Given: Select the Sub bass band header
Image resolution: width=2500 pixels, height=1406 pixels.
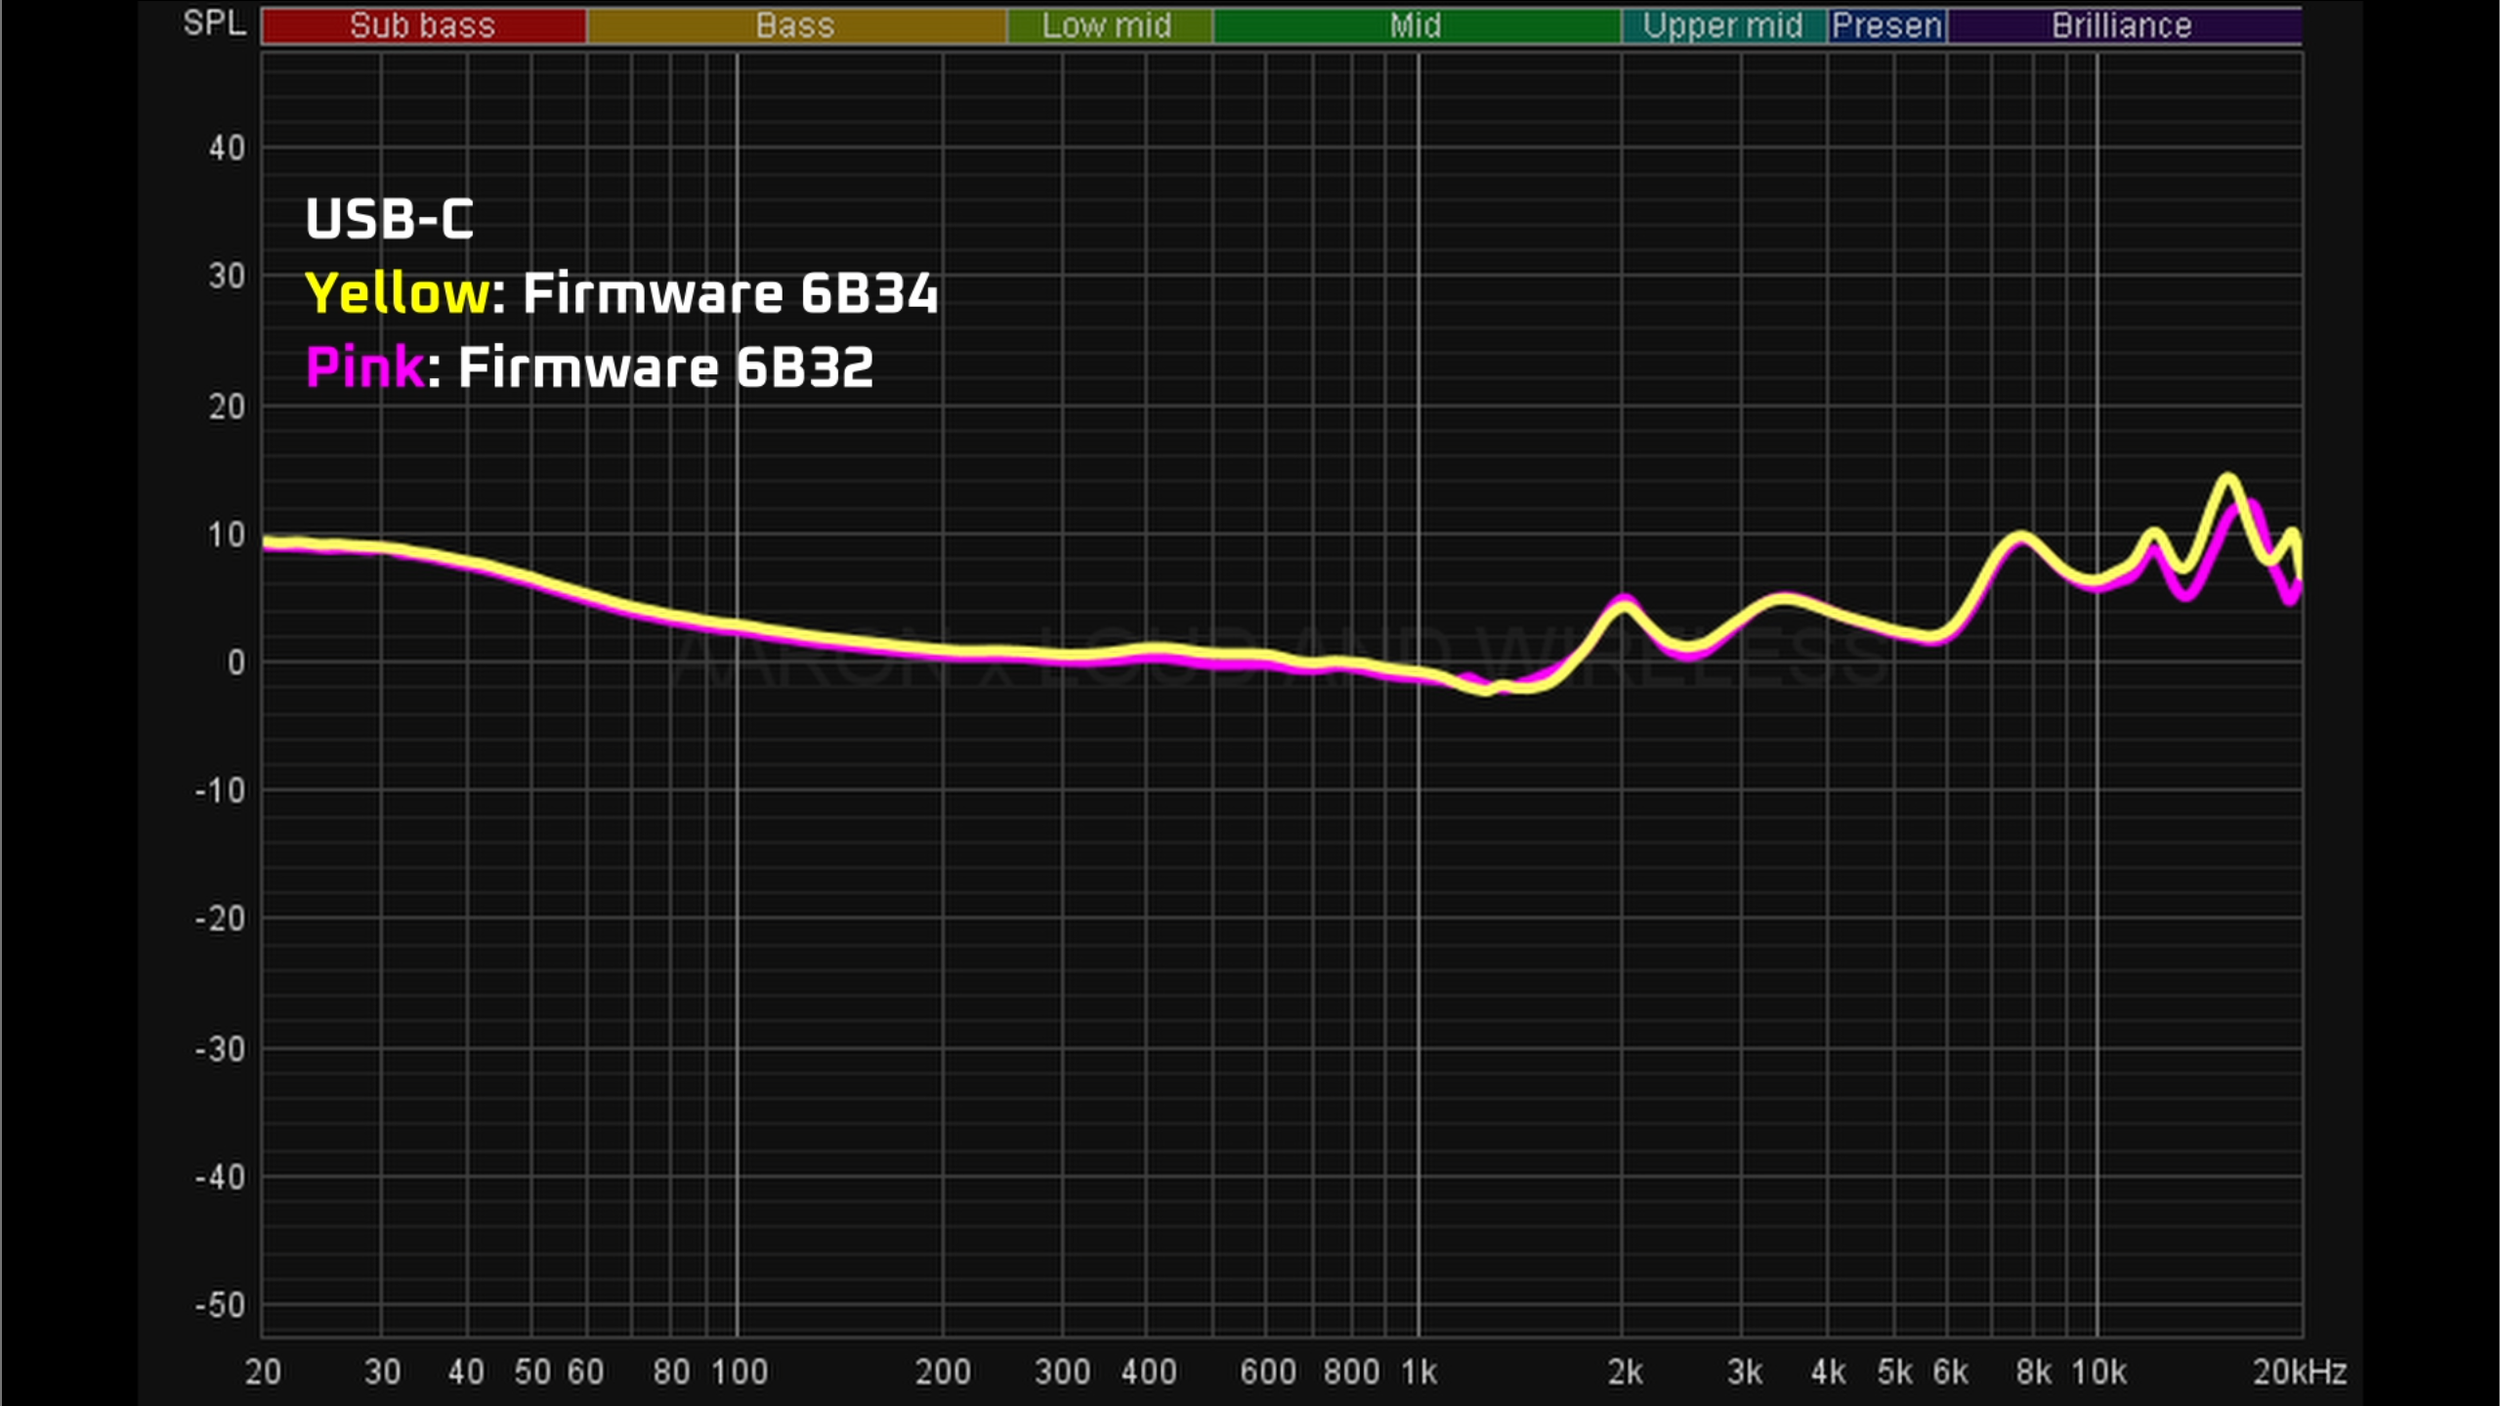Looking at the screenshot, I should 420,25.
